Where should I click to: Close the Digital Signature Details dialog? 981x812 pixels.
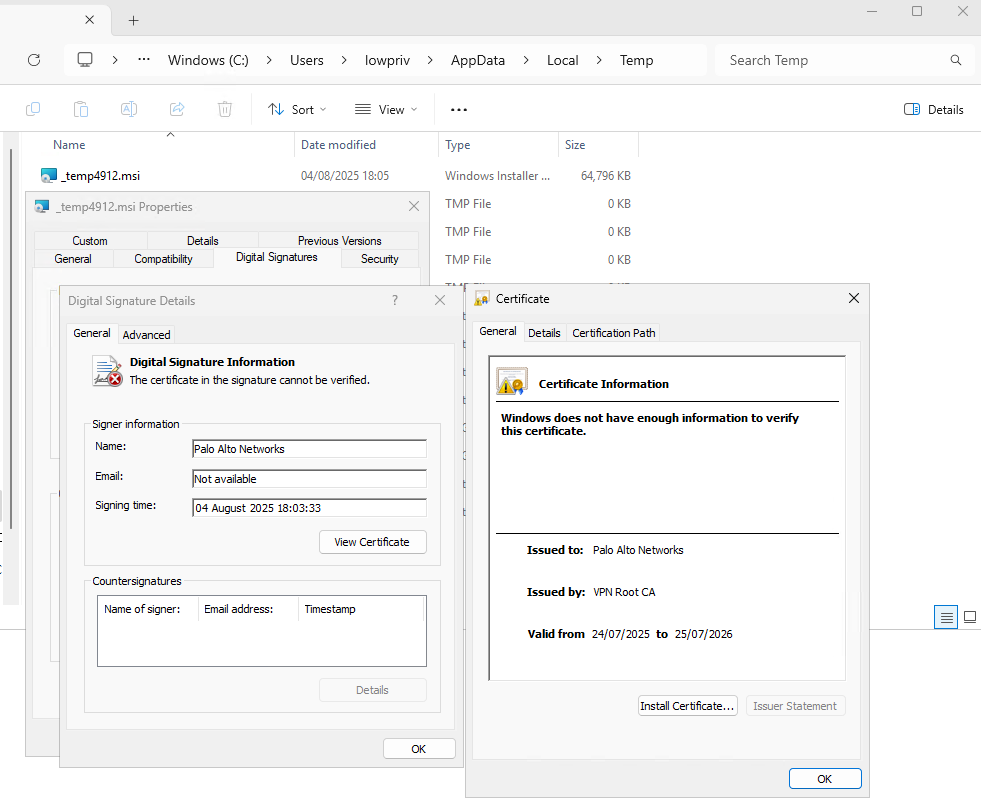[440, 300]
